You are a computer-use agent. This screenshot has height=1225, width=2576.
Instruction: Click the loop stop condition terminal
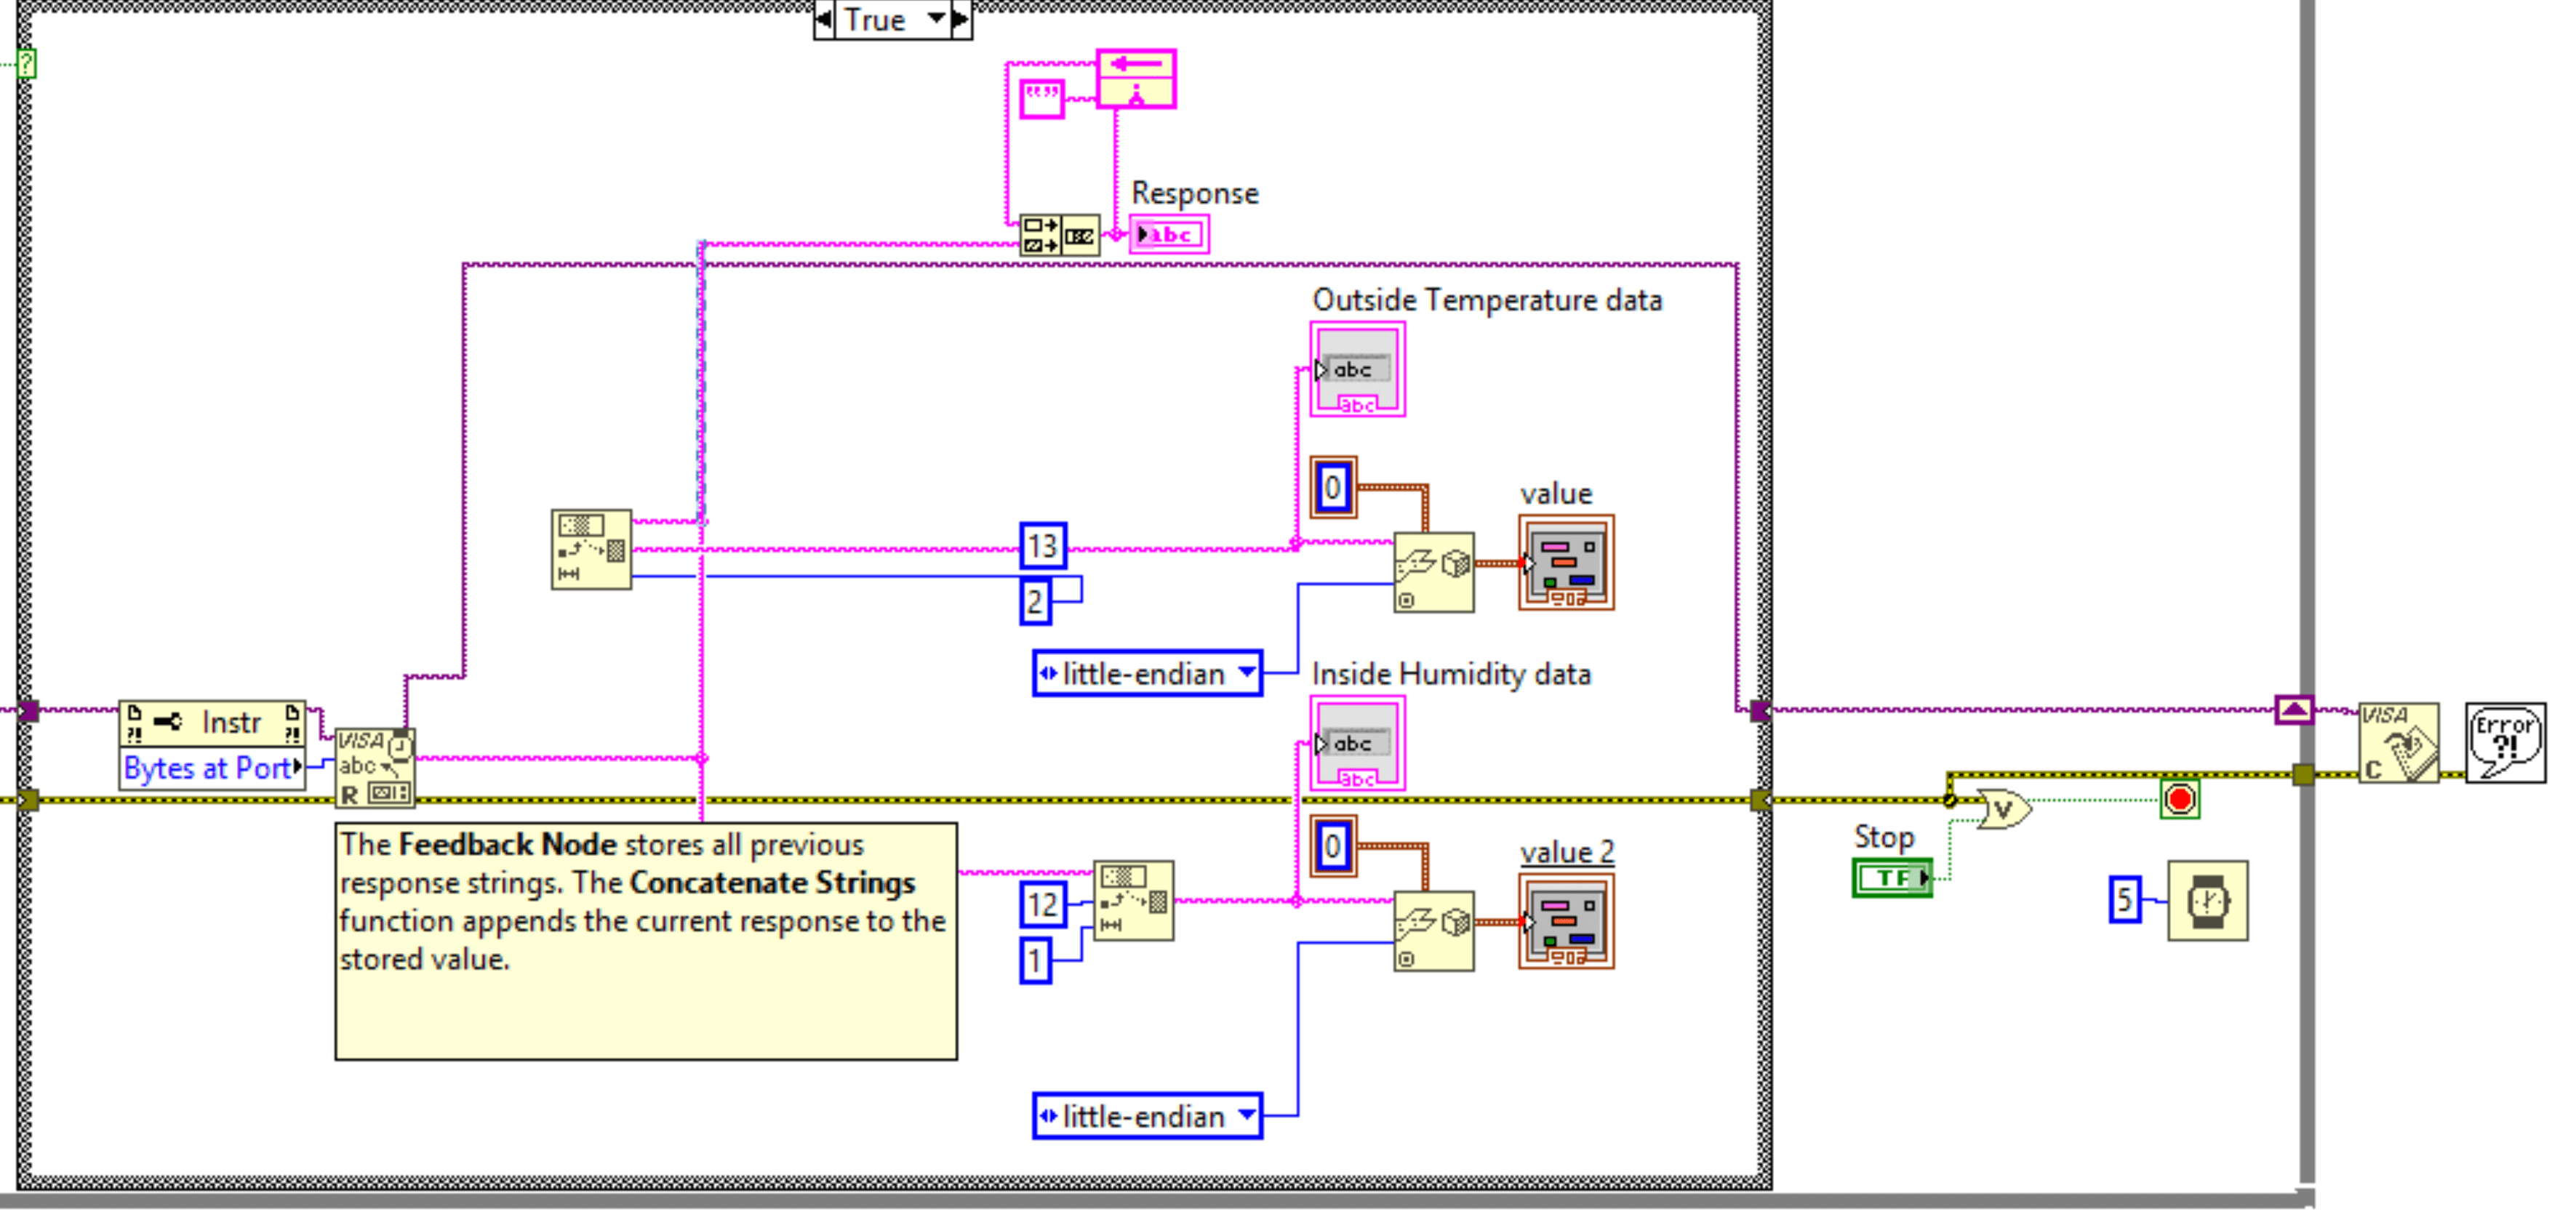tap(2180, 799)
